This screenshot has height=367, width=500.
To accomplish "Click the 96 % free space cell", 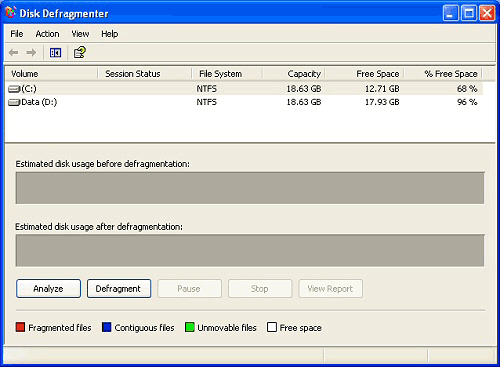I will tap(467, 102).
